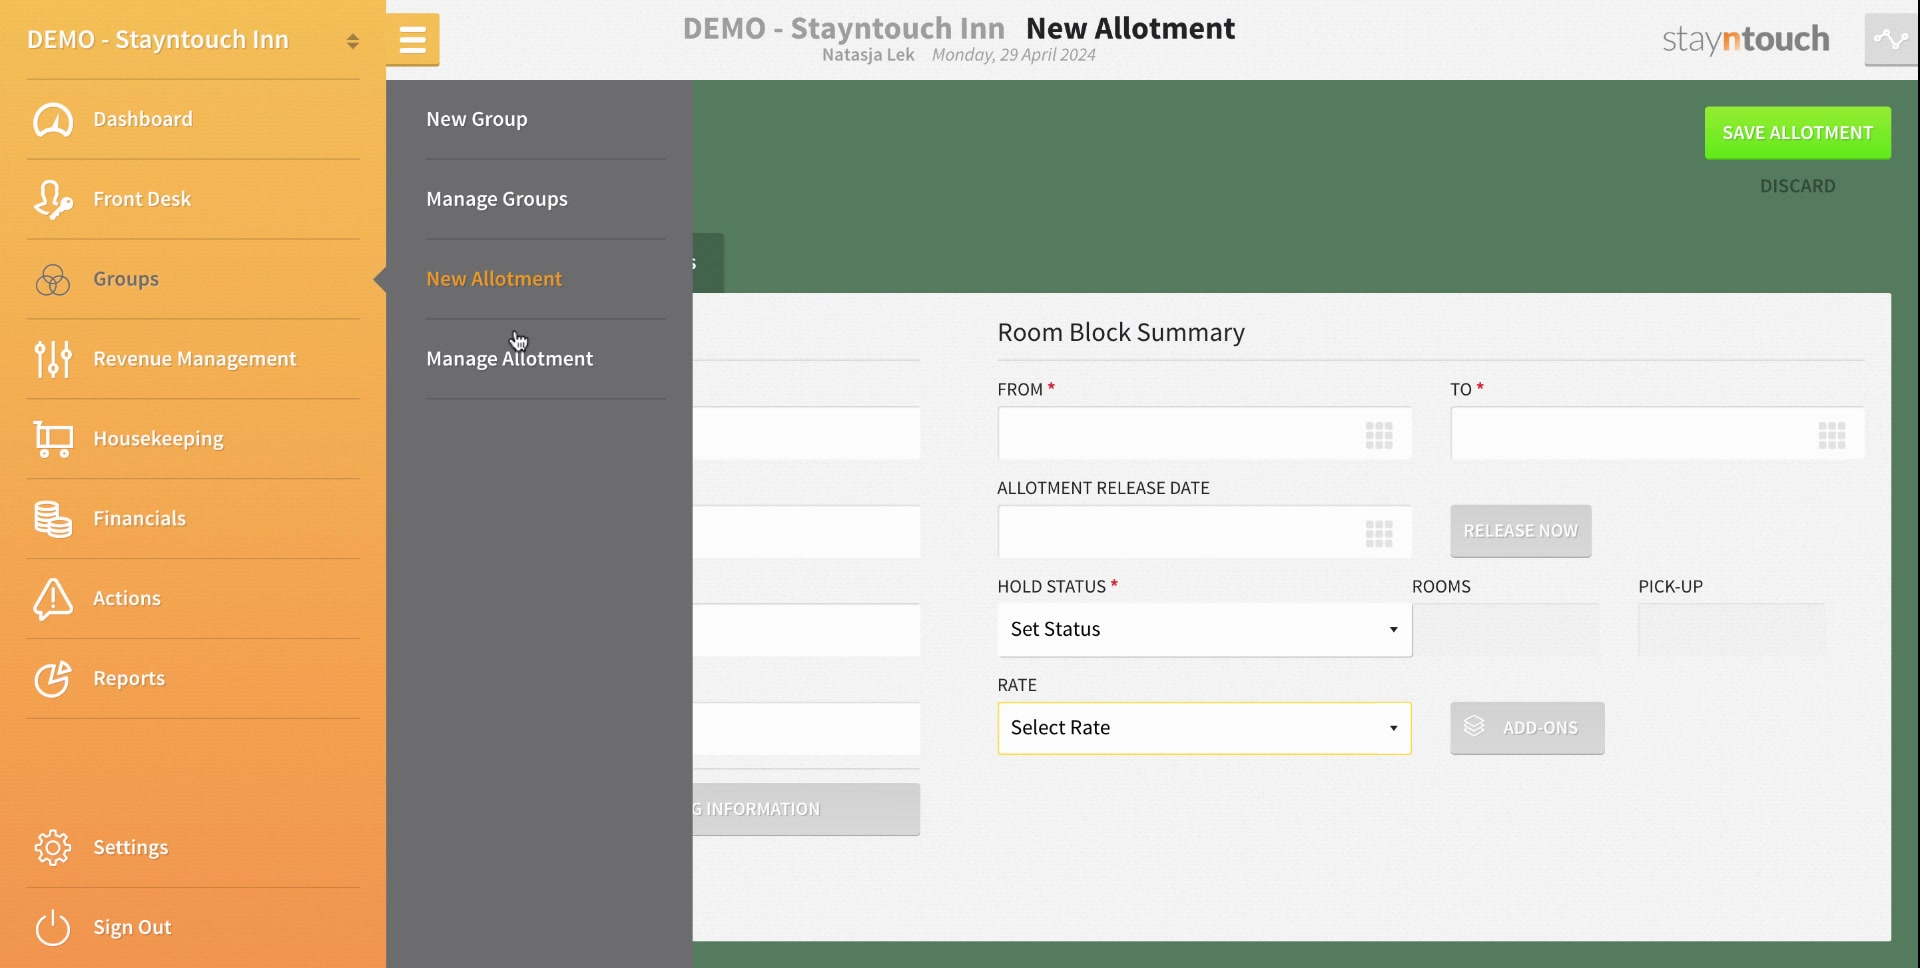Expand the property switcher arrows
The height and width of the screenshot is (968, 1920).
352,41
